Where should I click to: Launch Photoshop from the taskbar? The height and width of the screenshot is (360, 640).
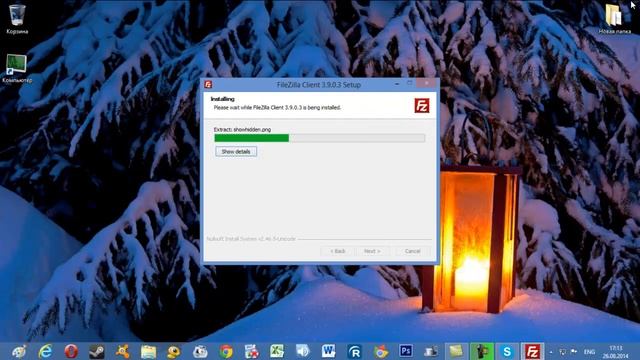[x=406, y=351]
